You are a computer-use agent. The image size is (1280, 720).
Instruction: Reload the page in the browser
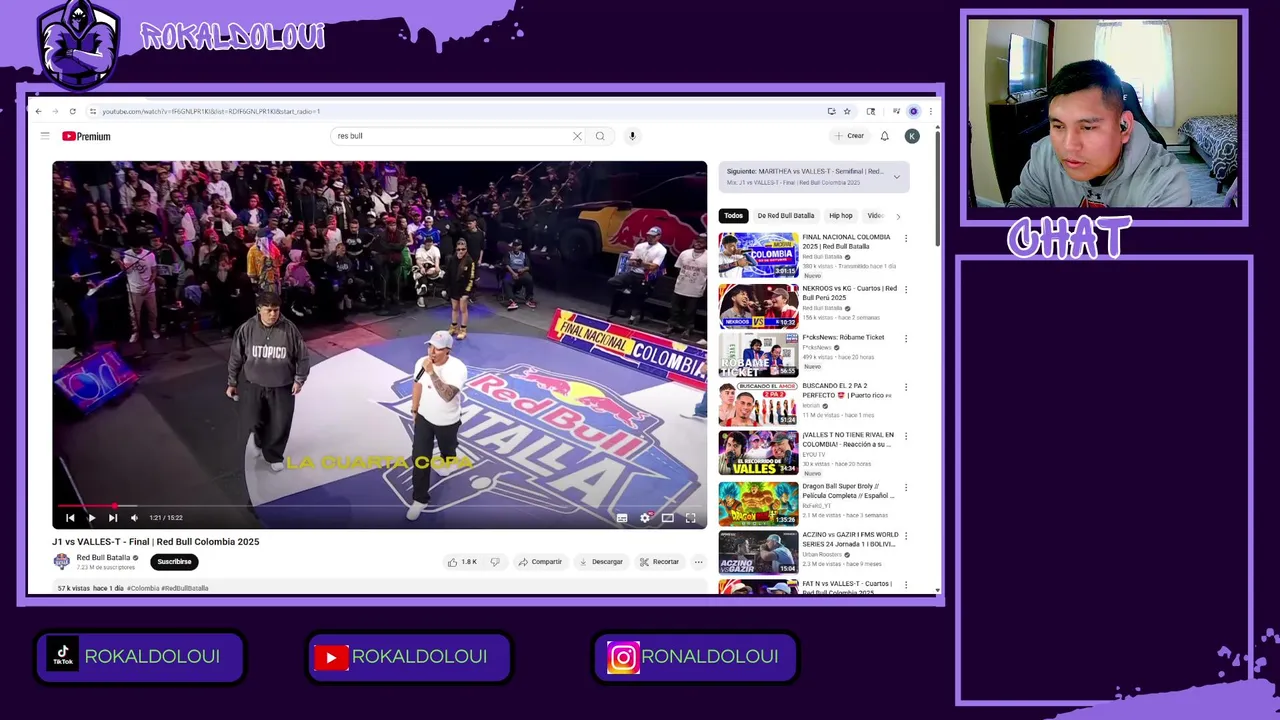tap(72, 111)
